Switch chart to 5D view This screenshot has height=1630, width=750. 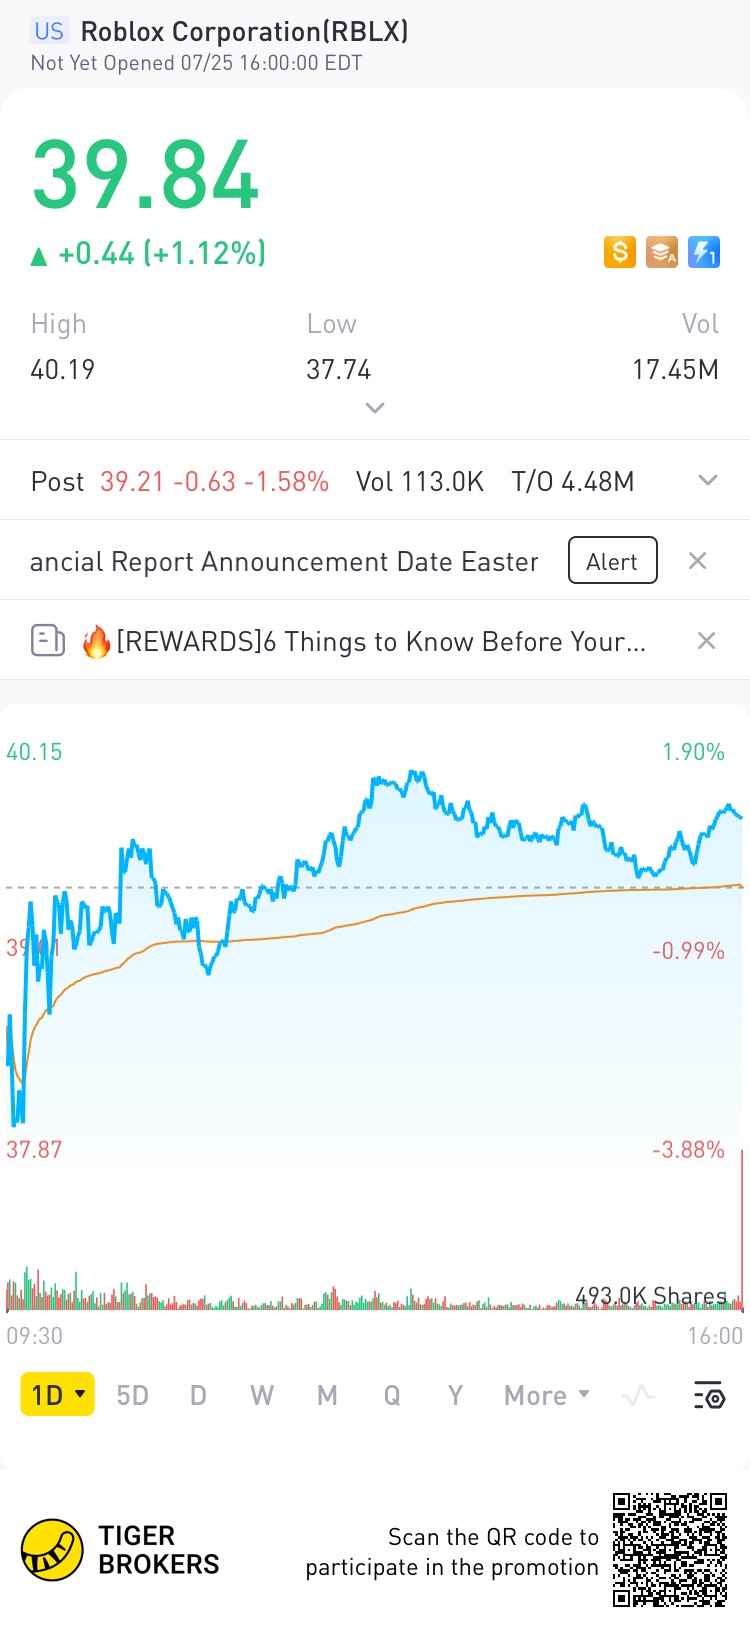[132, 1395]
